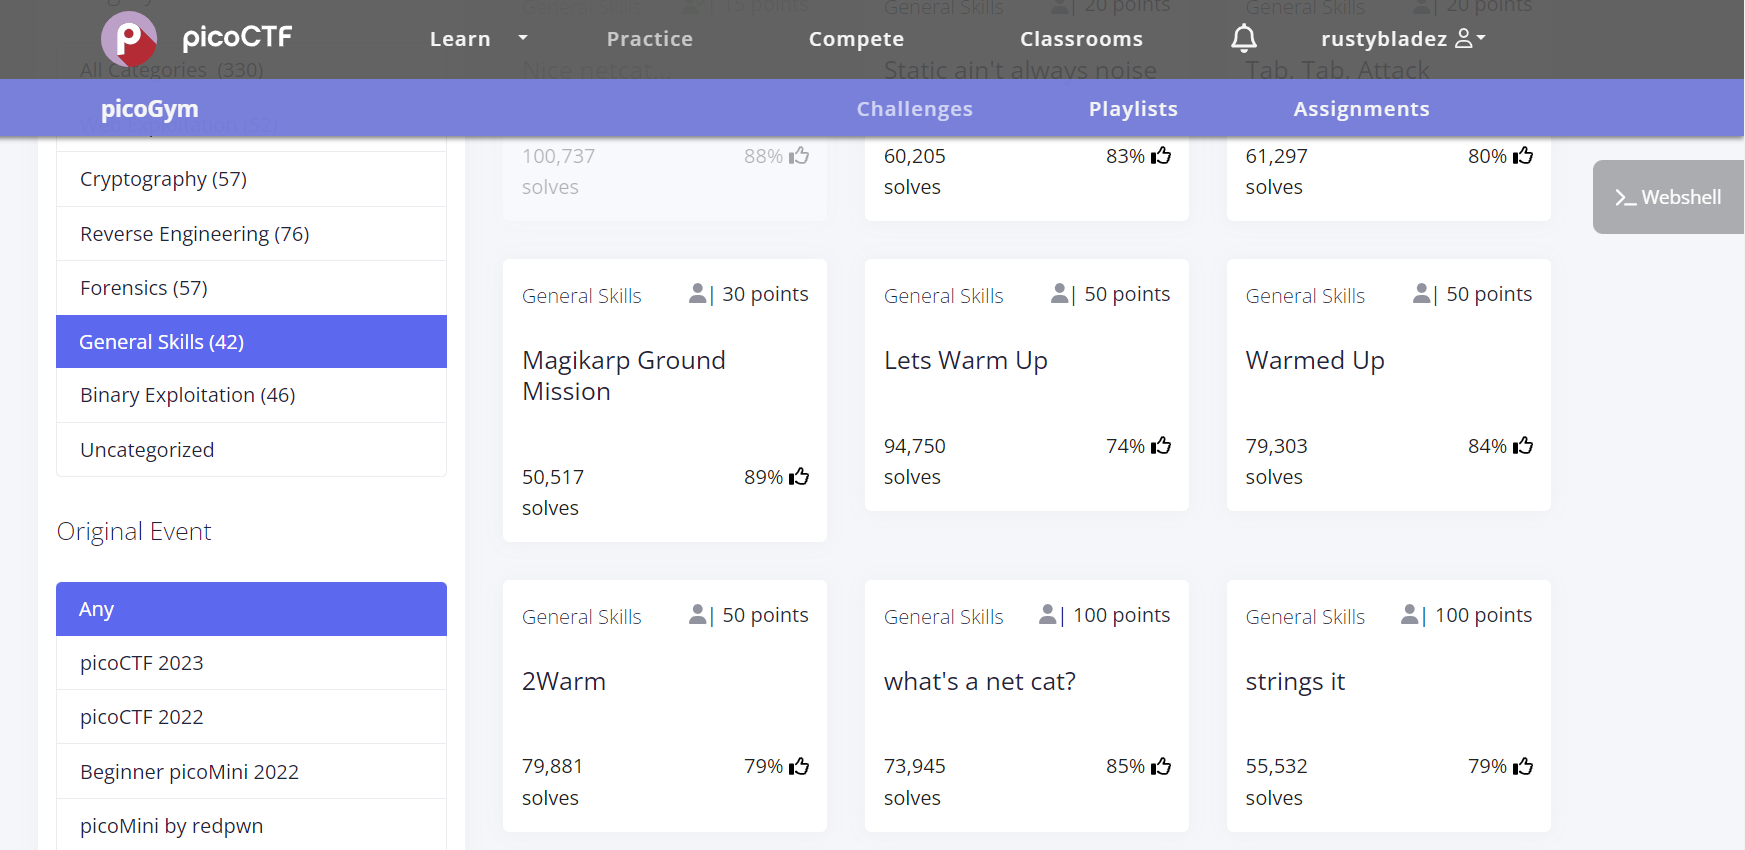Switch to the Playlists tab
1745x850 pixels.
point(1132,109)
